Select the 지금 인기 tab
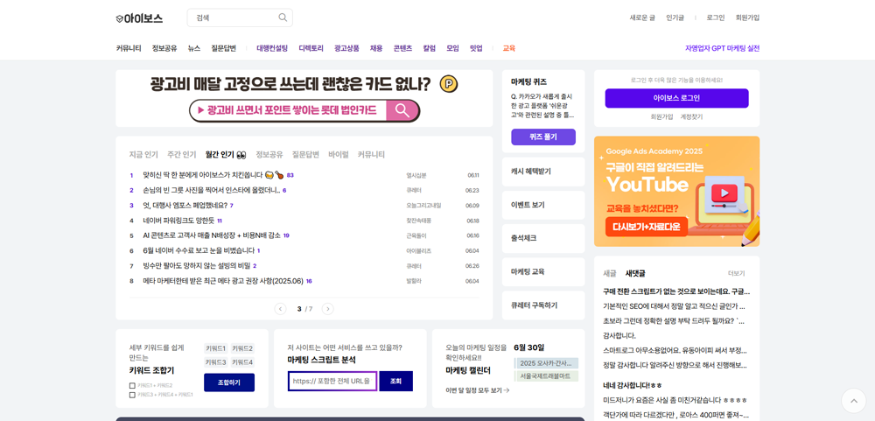875x421 pixels. [x=143, y=154]
